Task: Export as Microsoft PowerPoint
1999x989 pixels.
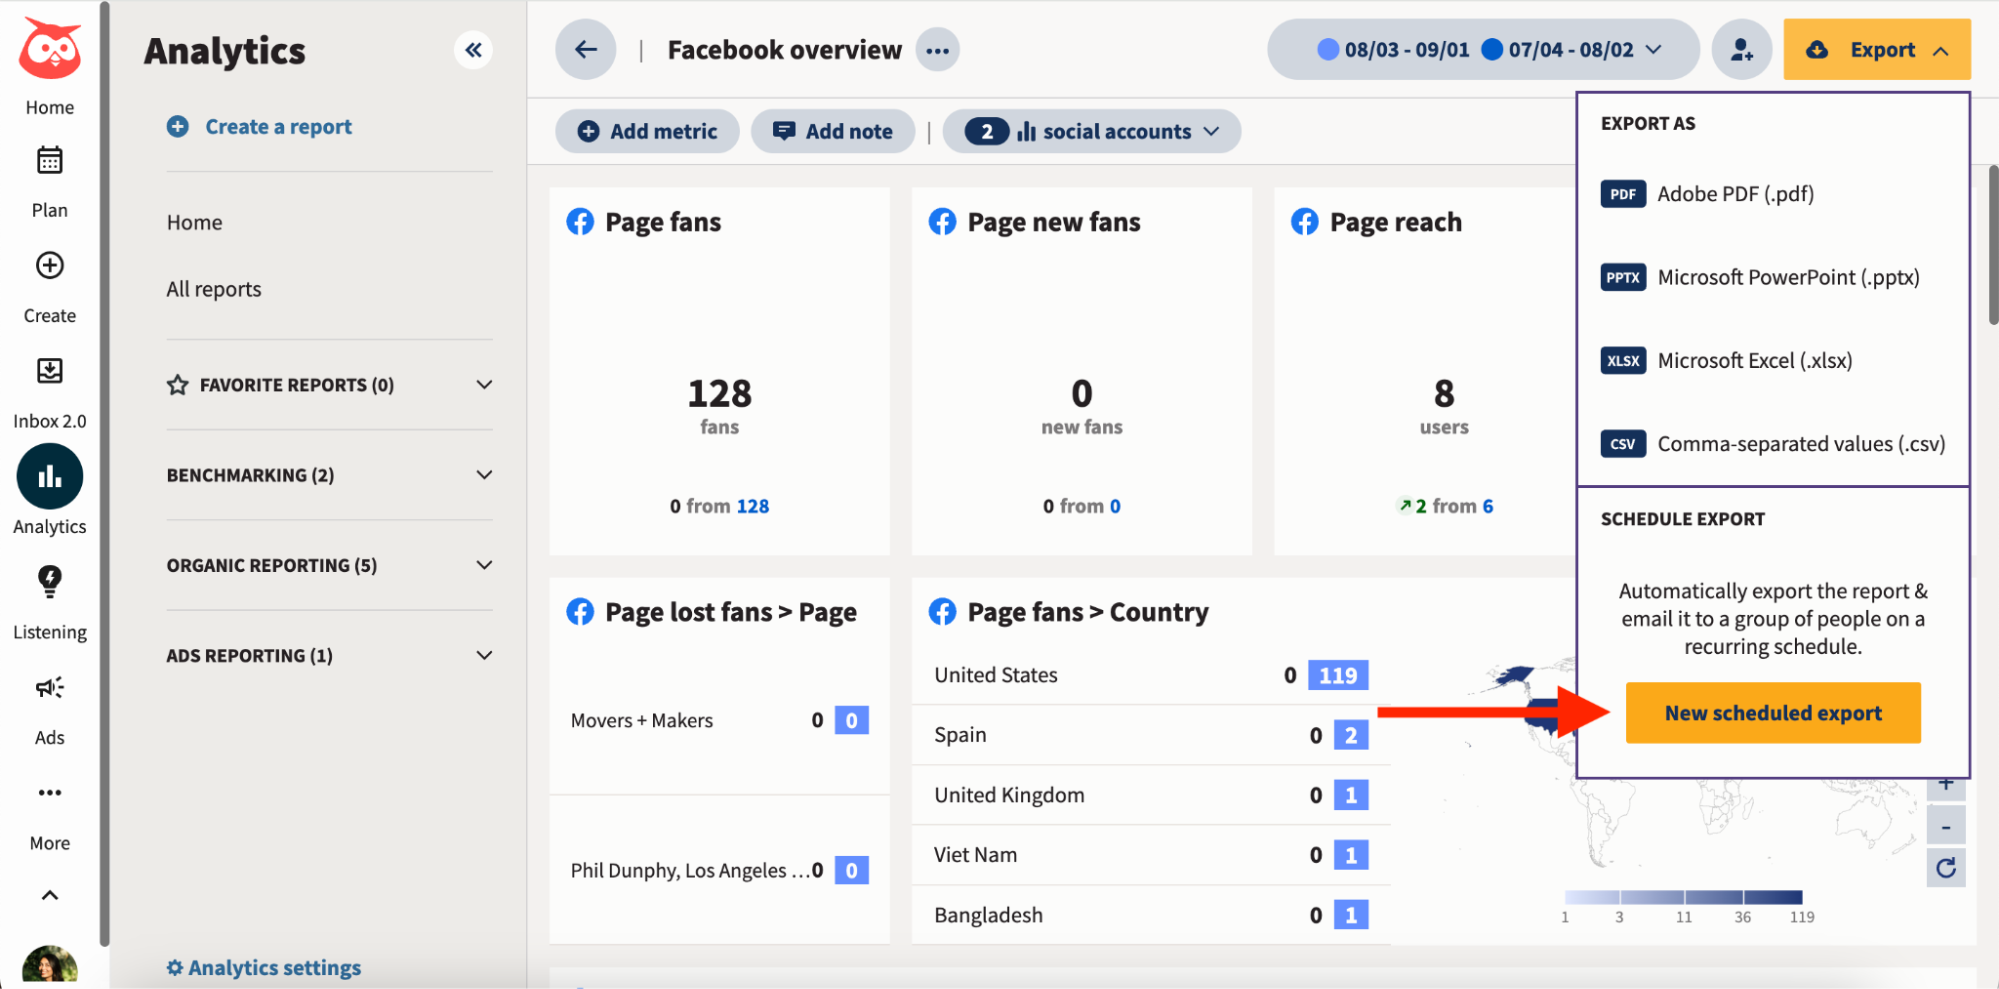Action: coord(1760,277)
